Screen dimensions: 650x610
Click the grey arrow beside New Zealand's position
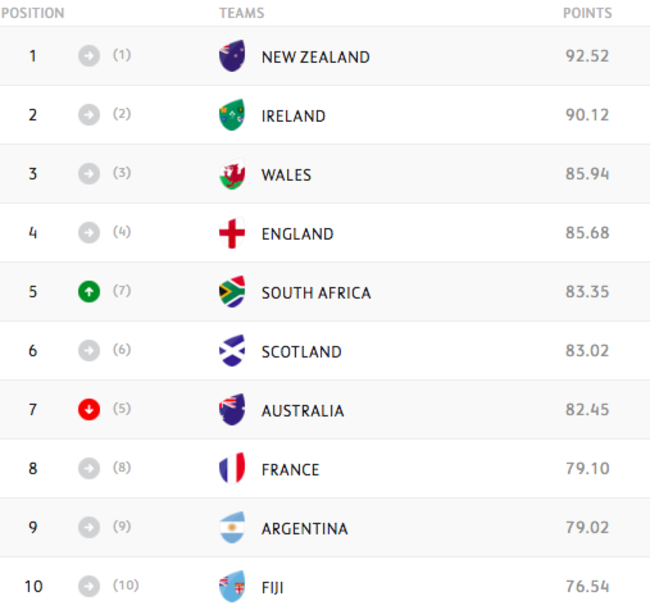coord(89,56)
